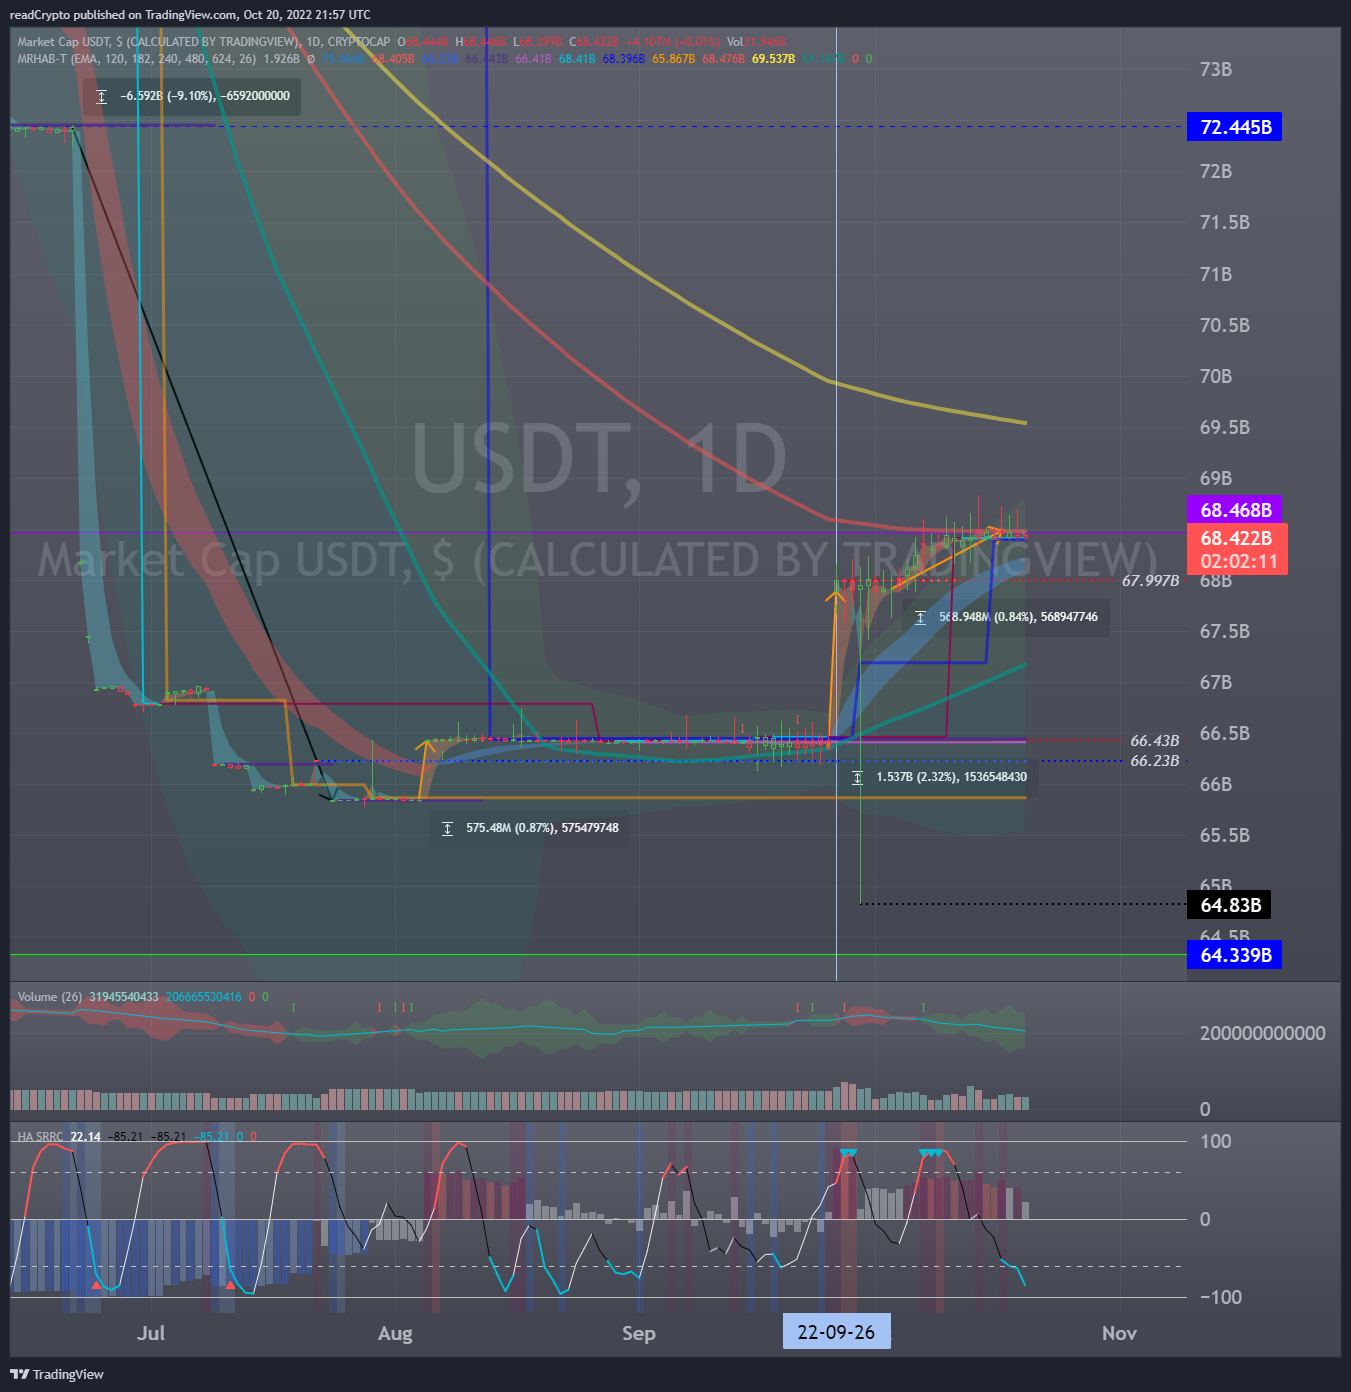Click the 22.14 value in HA SRRC legend
1351x1392 pixels.
click(85, 1137)
